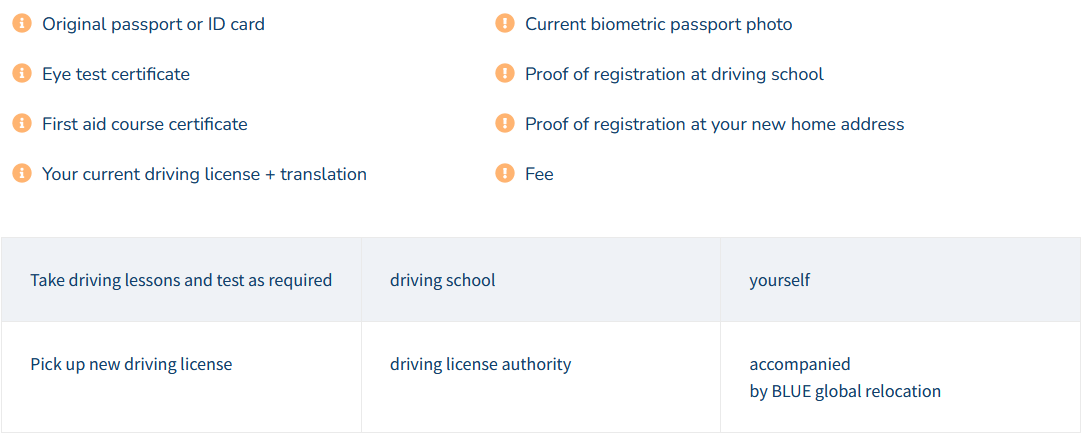Click the exclamation icon beside biometric passport photo
Screen dimensions: 1083x434
(505, 23)
